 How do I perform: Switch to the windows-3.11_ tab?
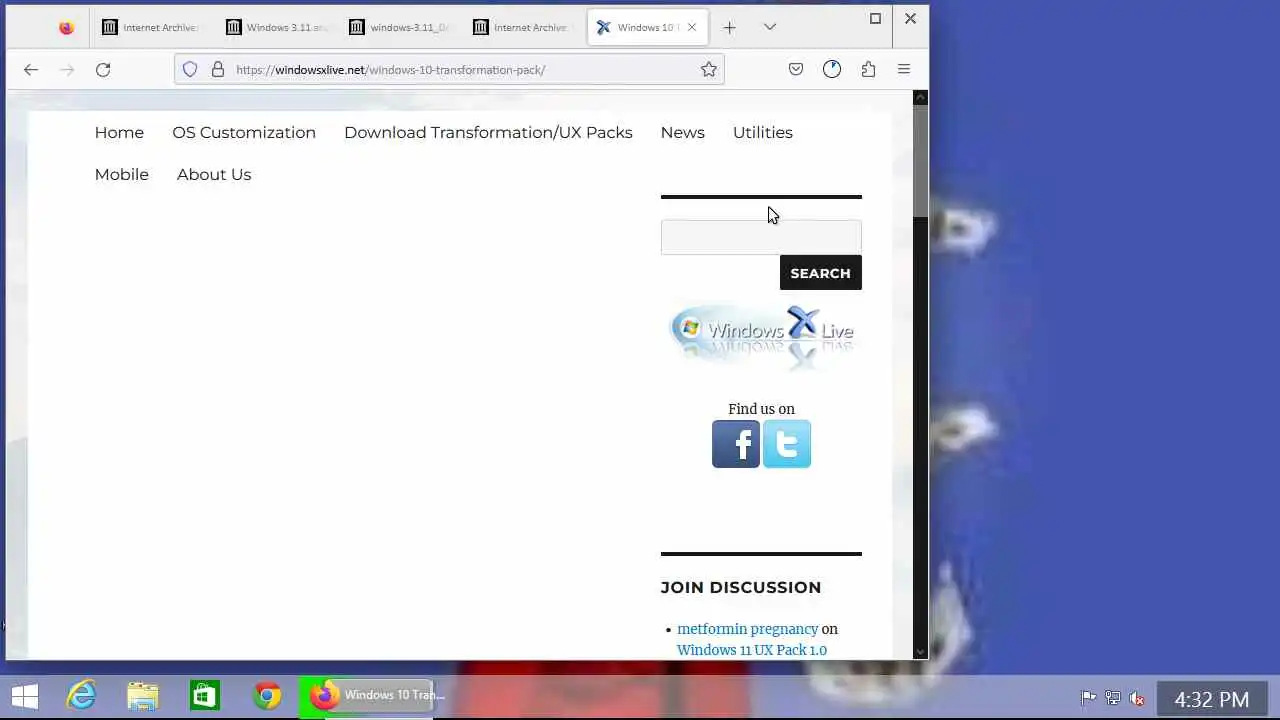click(x=399, y=28)
